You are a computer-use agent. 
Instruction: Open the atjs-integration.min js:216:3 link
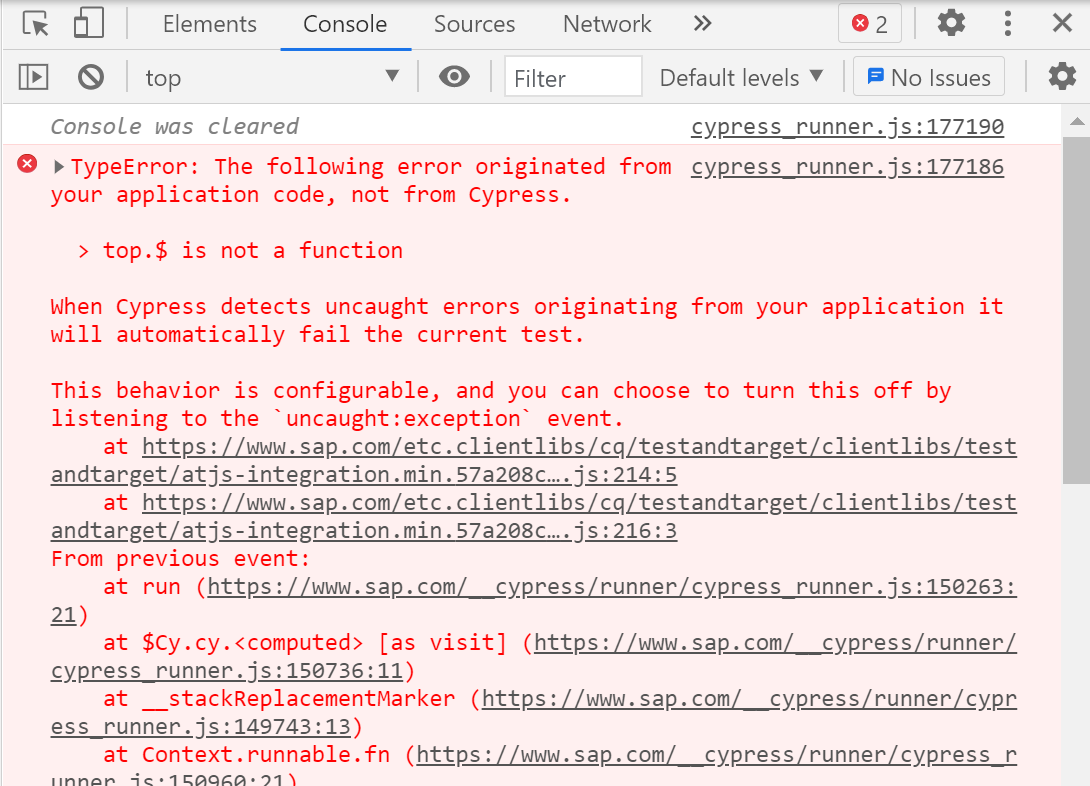pyautogui.click(x=534, y=517)
